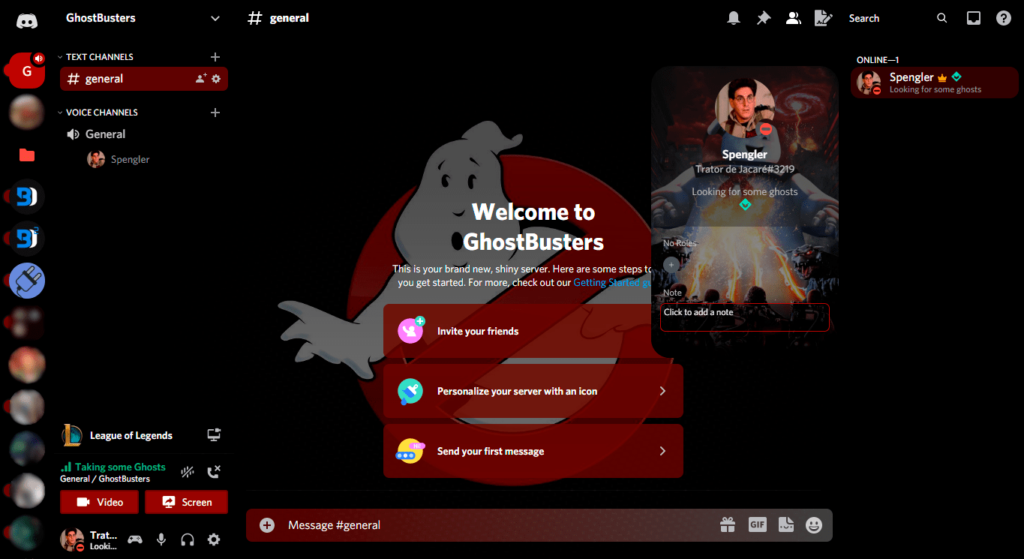The height and width of the screenshot is (559, 1024).
Task: Expand the GhostBusters server dropdown
Action: tap(215, 18)
